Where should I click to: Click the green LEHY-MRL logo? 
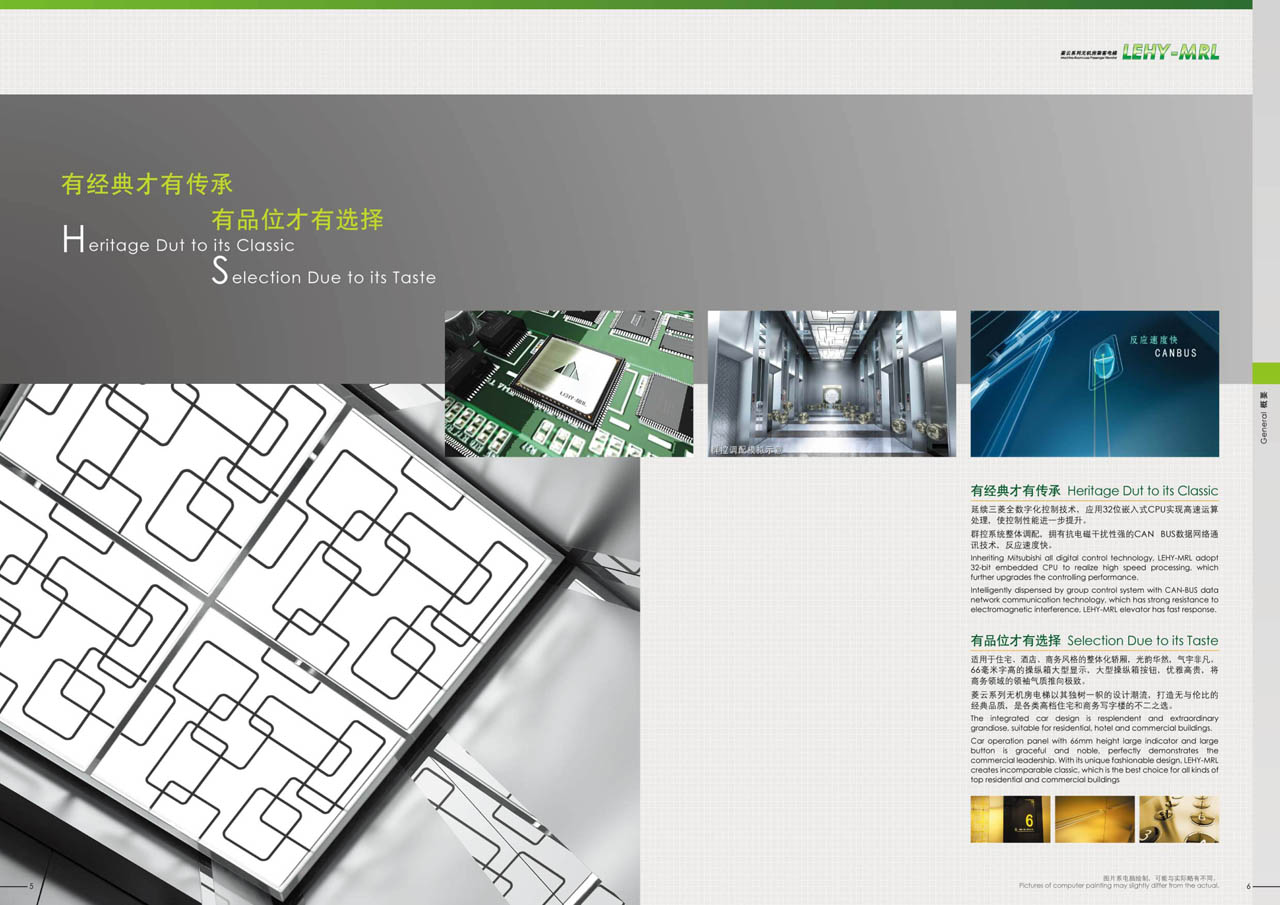1170,52
